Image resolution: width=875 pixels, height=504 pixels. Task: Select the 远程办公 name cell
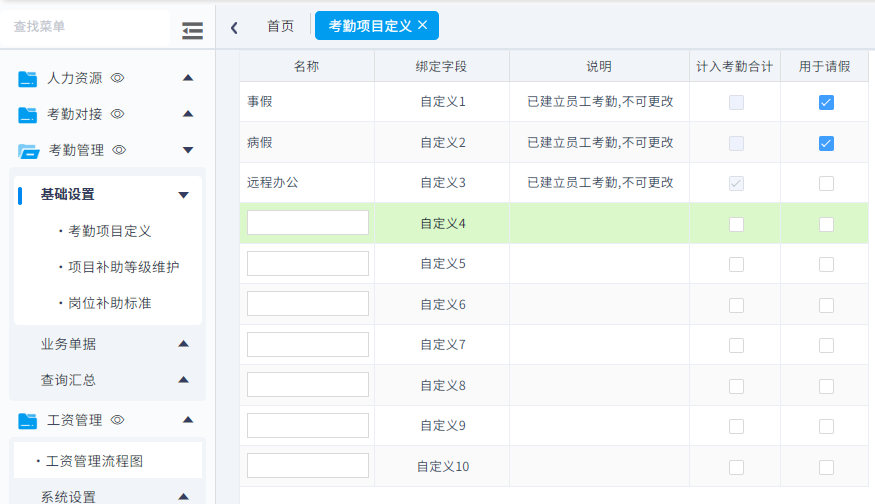click(307, 183)
